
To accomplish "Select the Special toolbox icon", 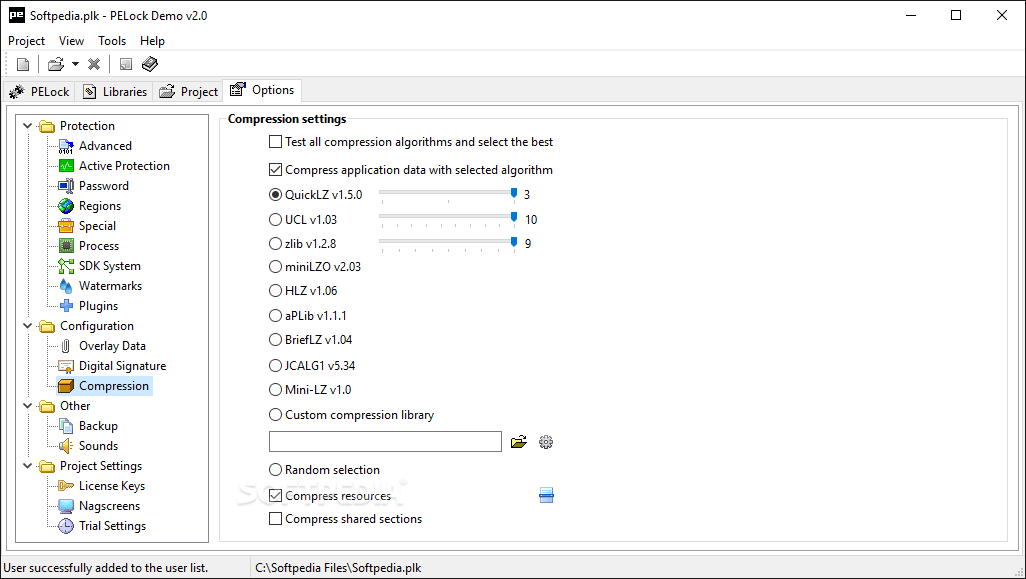I will [66, 226].
